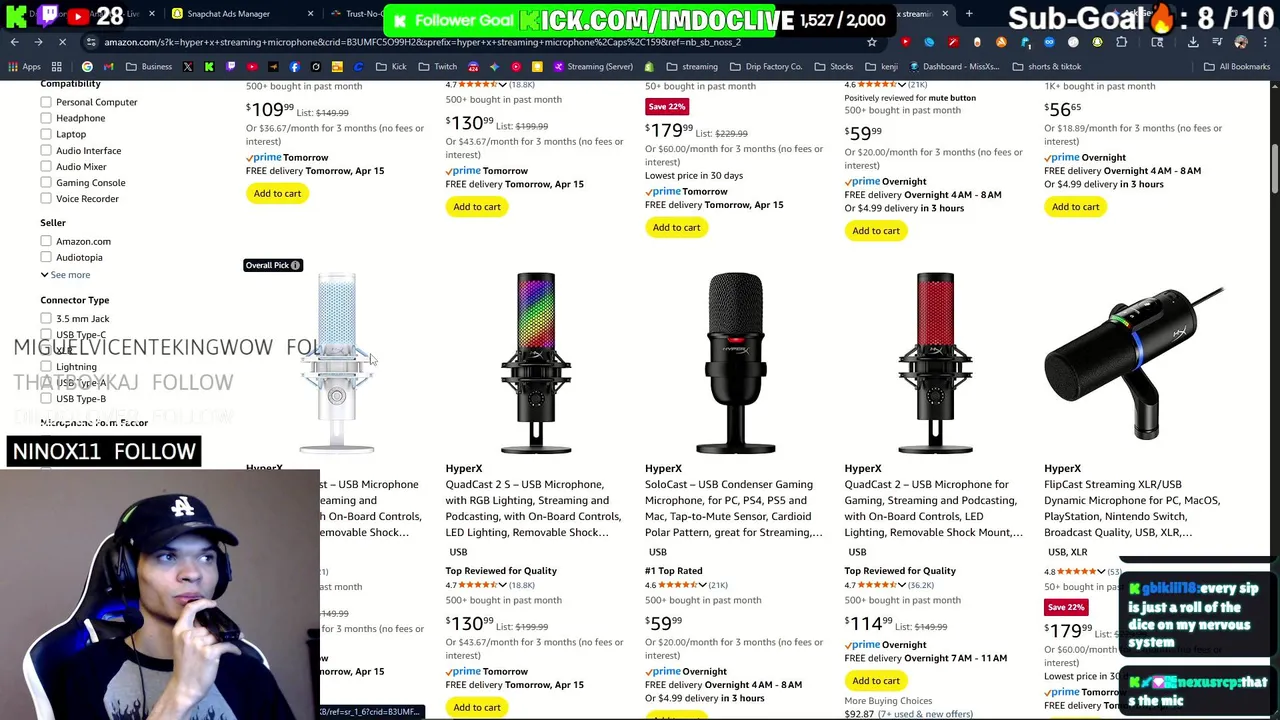Select the QuadCast 2 S RGB microphone image

pos(536,362)
